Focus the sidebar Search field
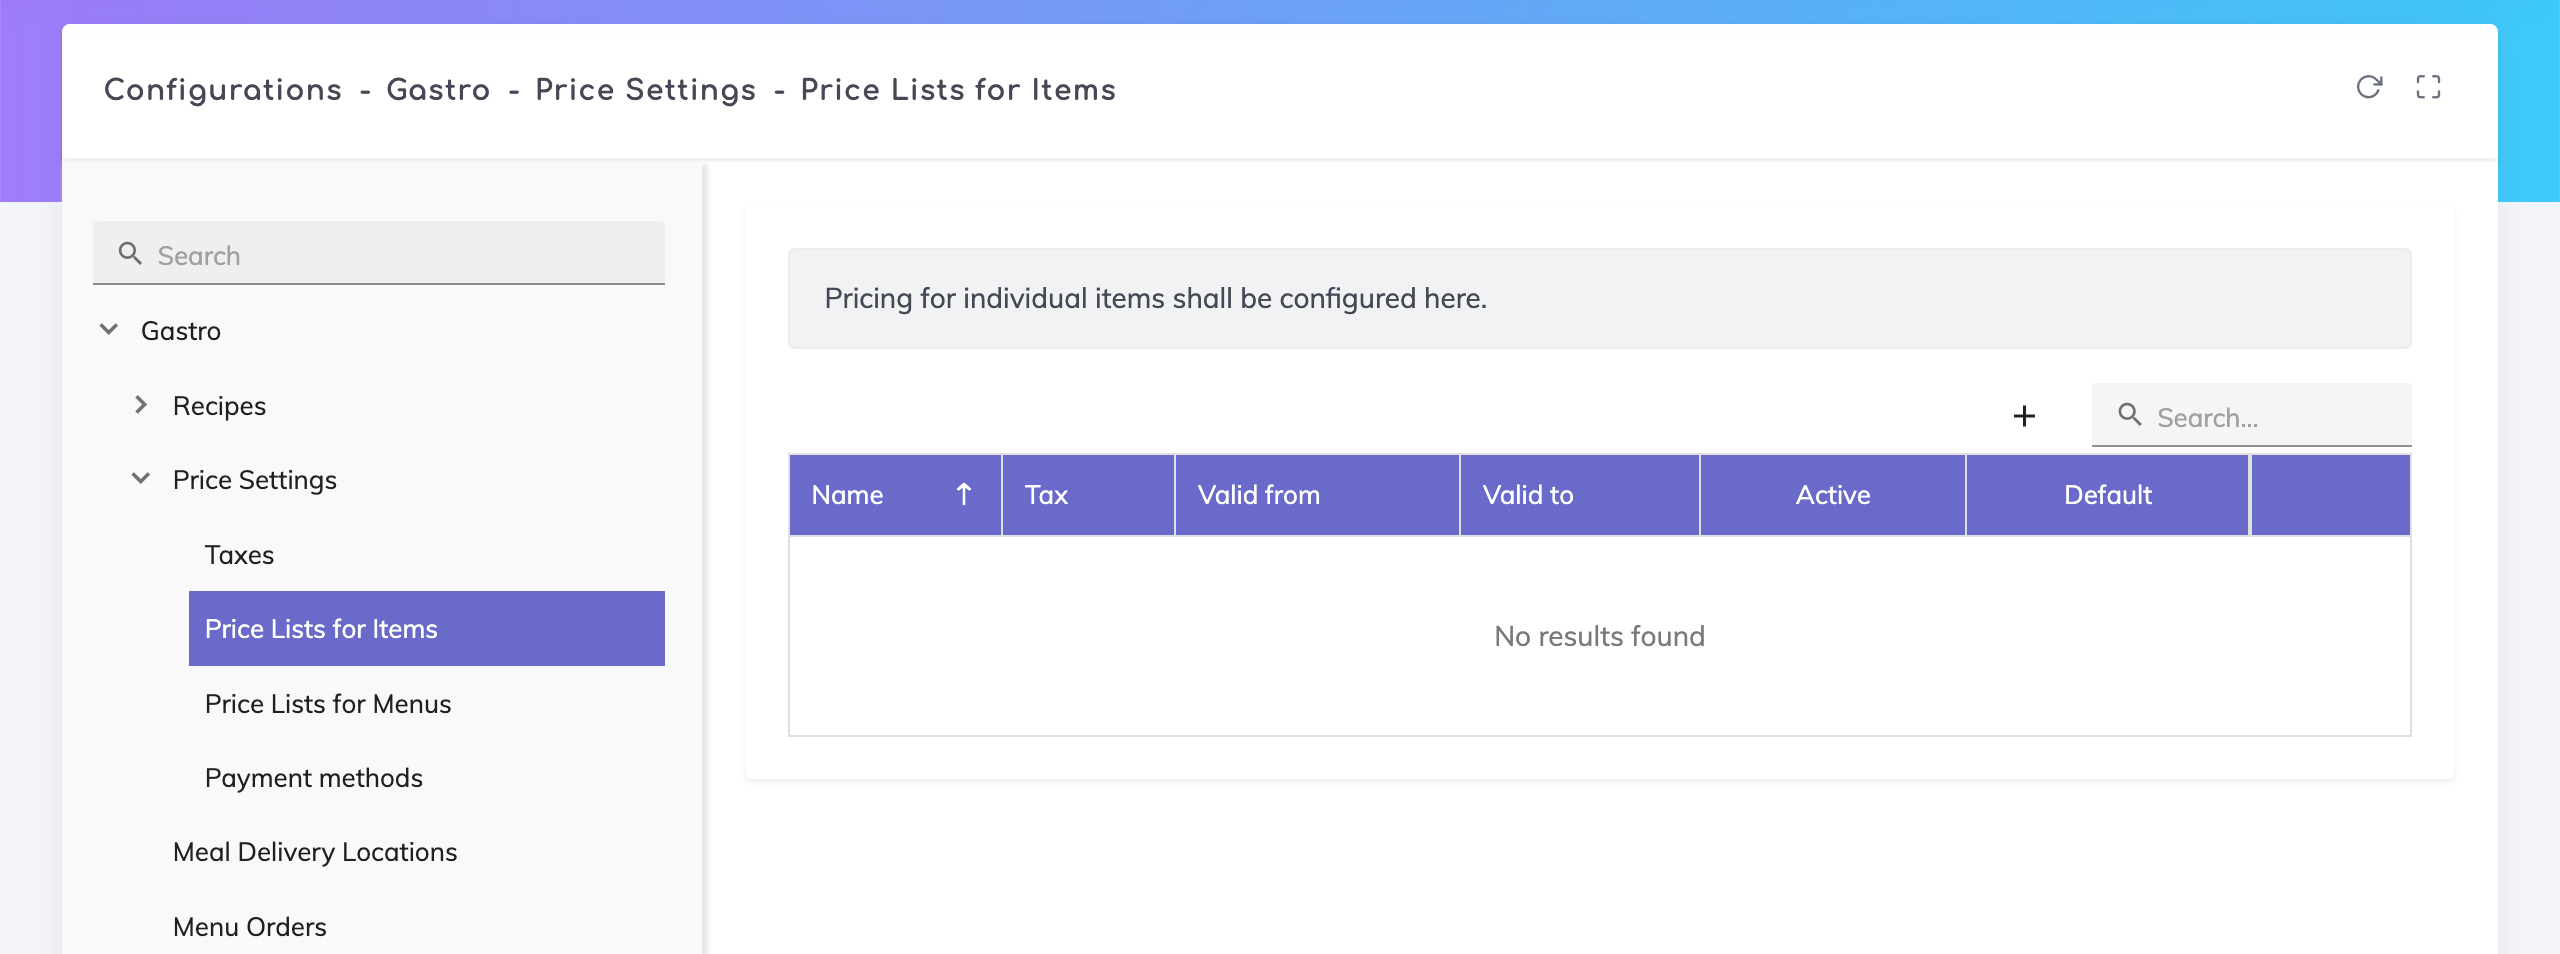Image resolution: width=2560 pixels, height=954 pixels. [400, 256]
